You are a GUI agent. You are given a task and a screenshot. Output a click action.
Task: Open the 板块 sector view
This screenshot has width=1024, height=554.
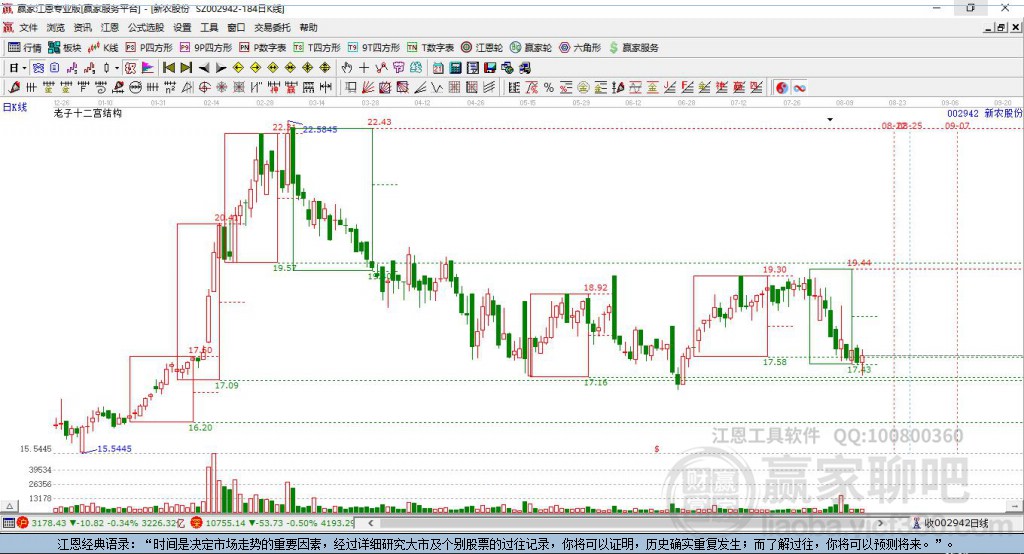[64, 48]
